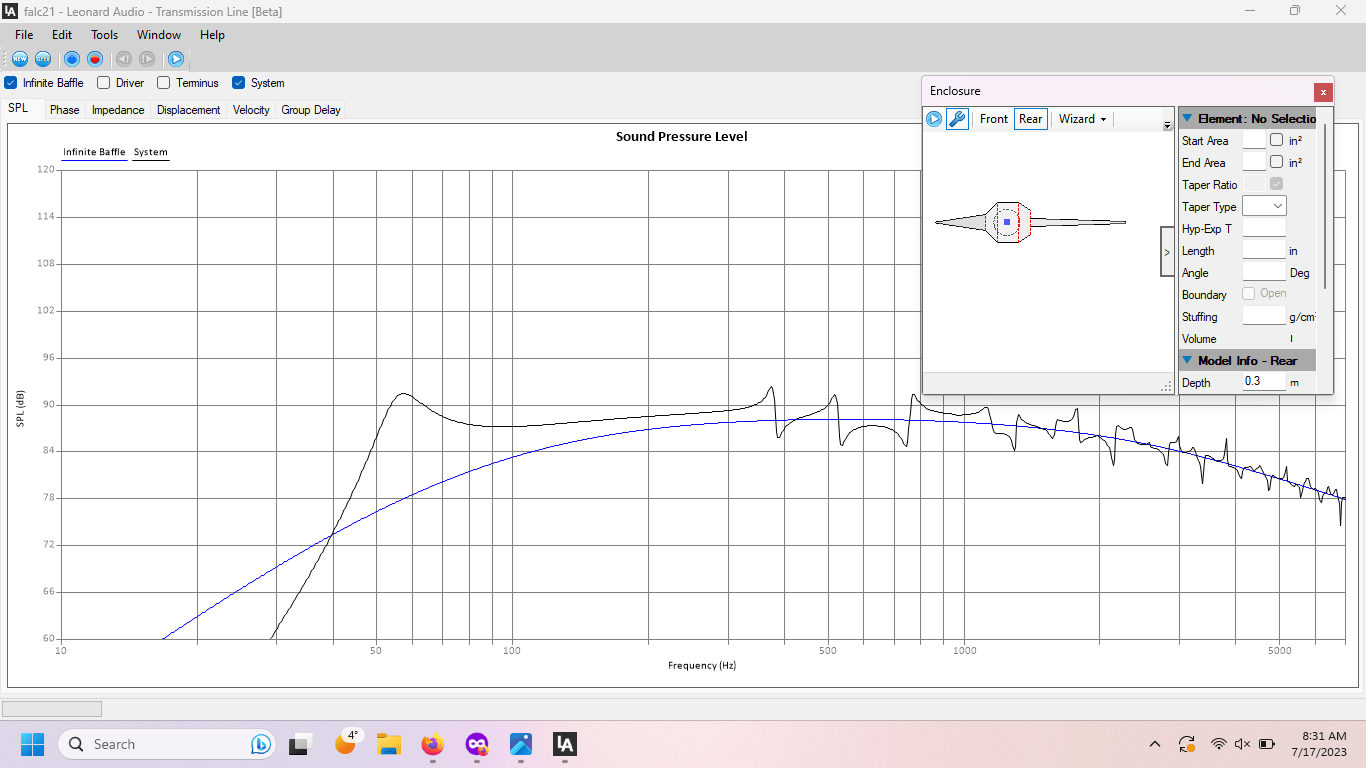Select the Rear view button
1366x768 pixels.
tap(1031, 119)
